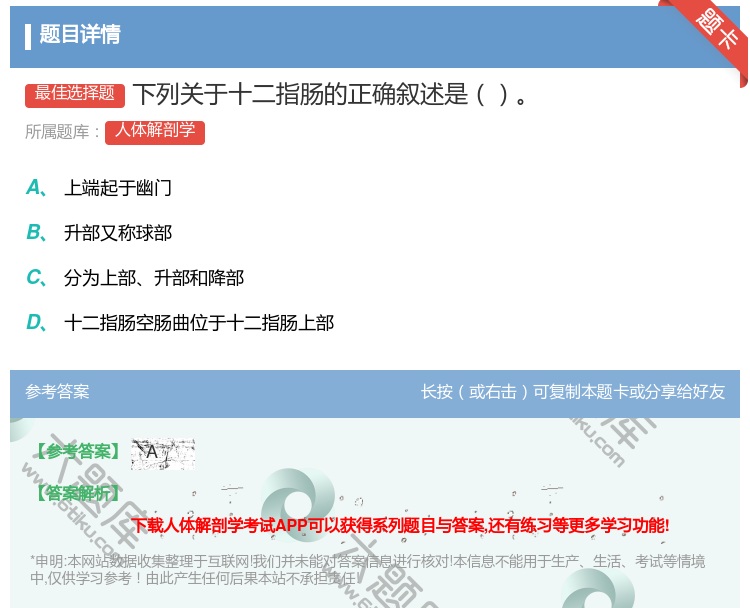Click the 【参考答案】 label
The image size is (750, 608).
point(78,451)
